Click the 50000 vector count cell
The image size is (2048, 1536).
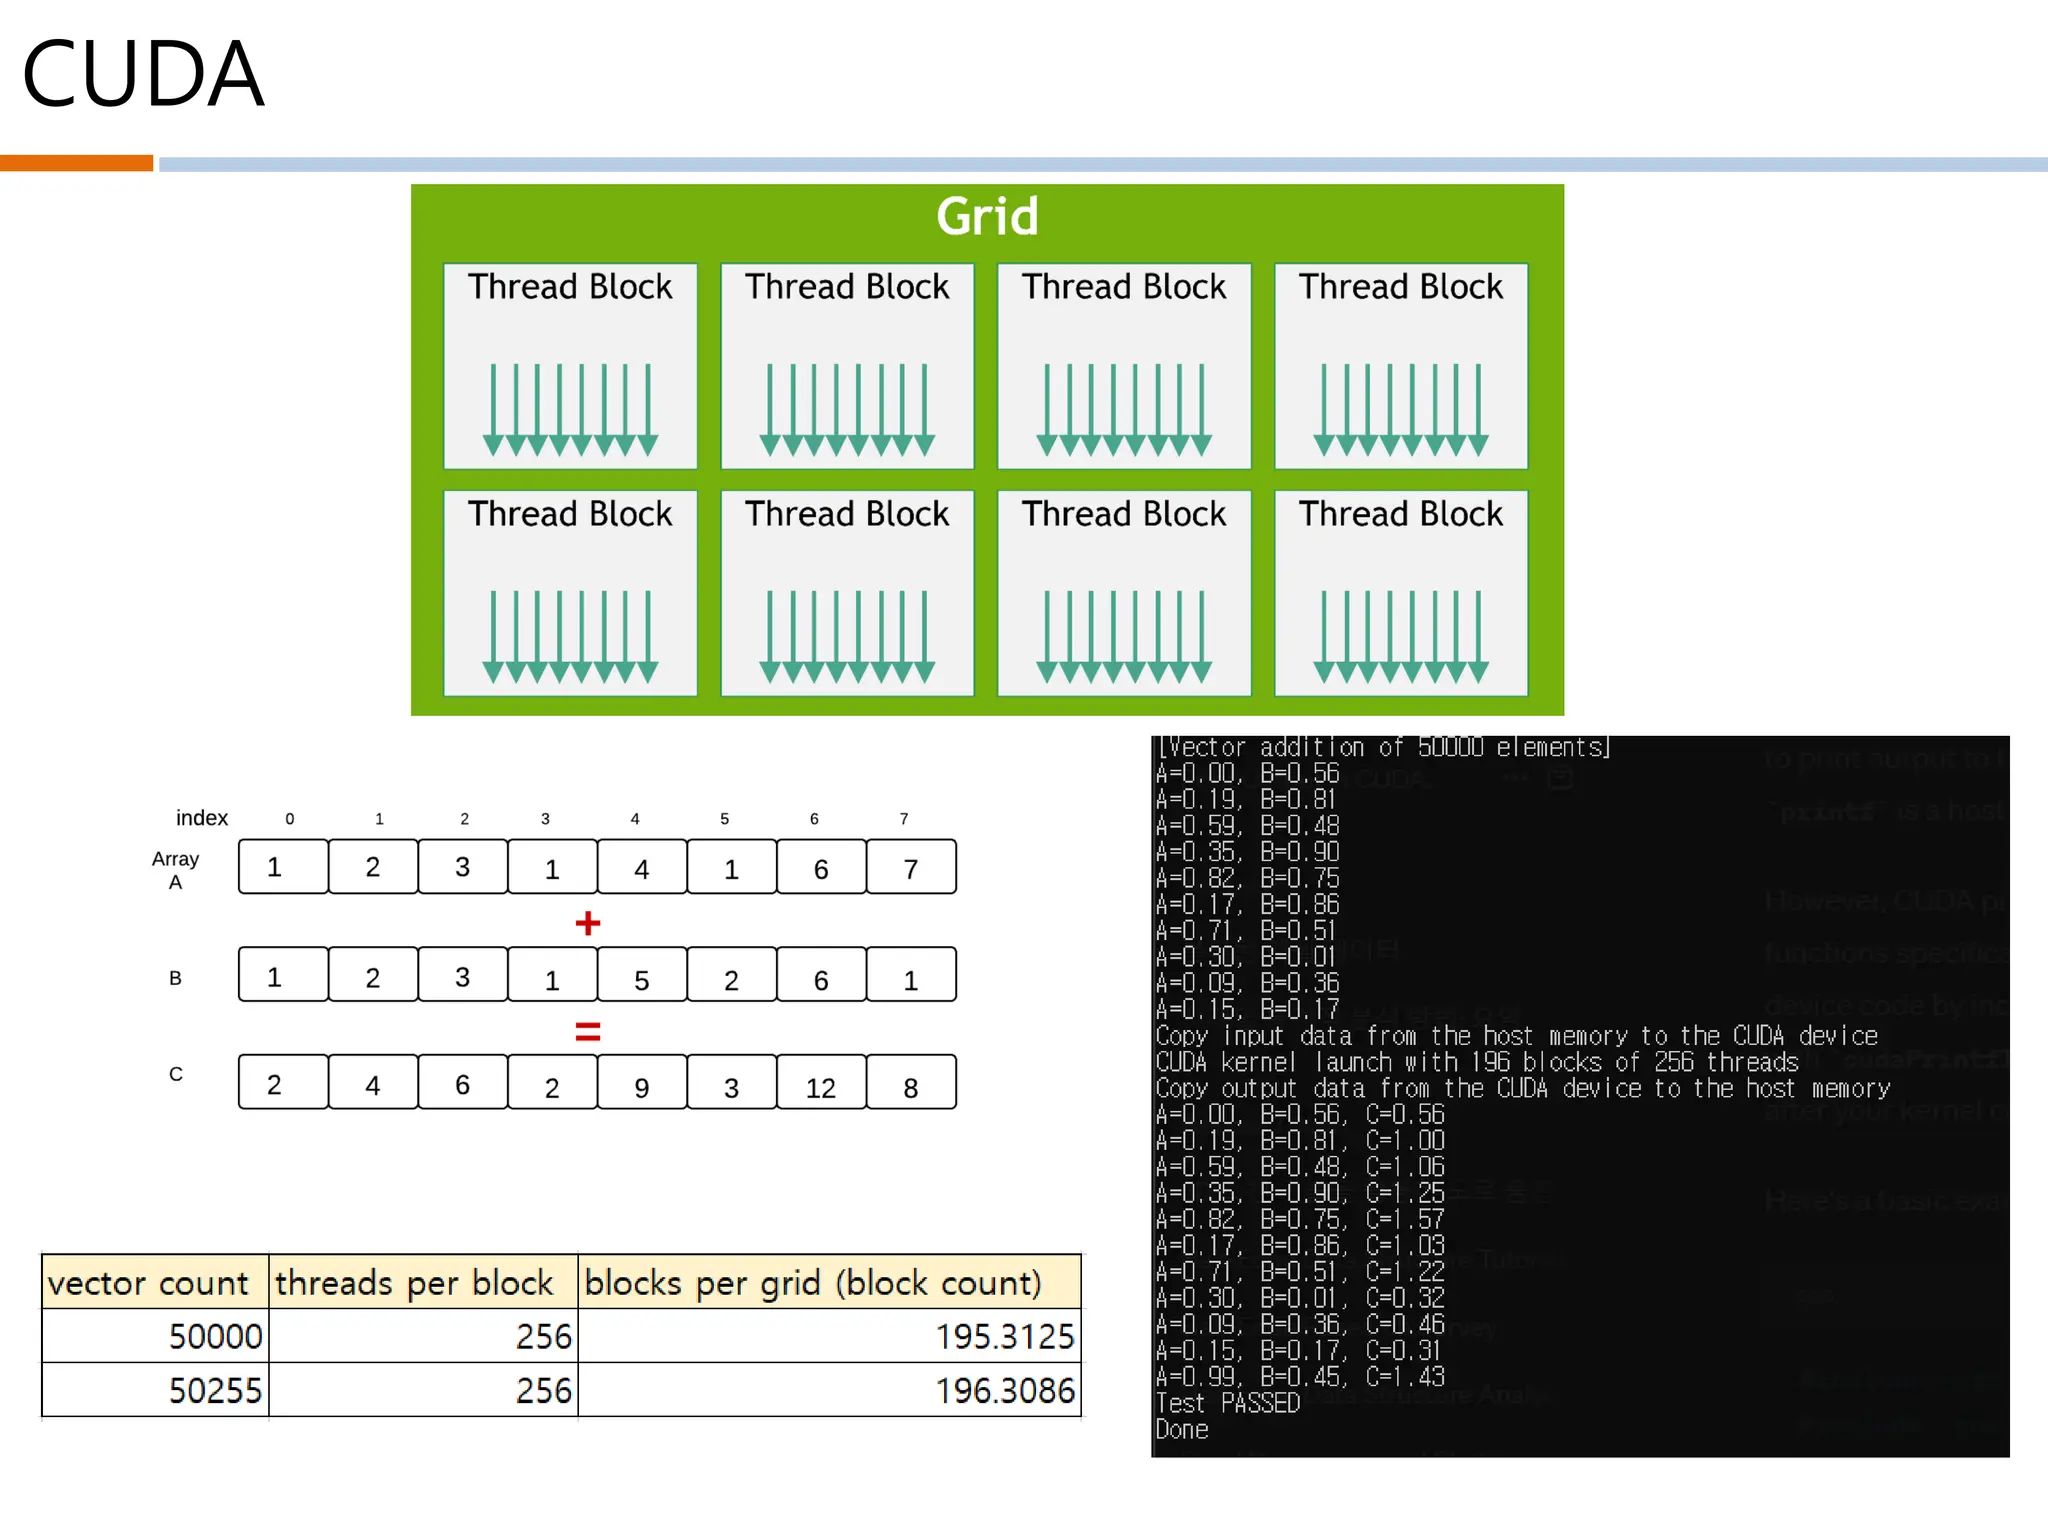tap(215, 1337)
